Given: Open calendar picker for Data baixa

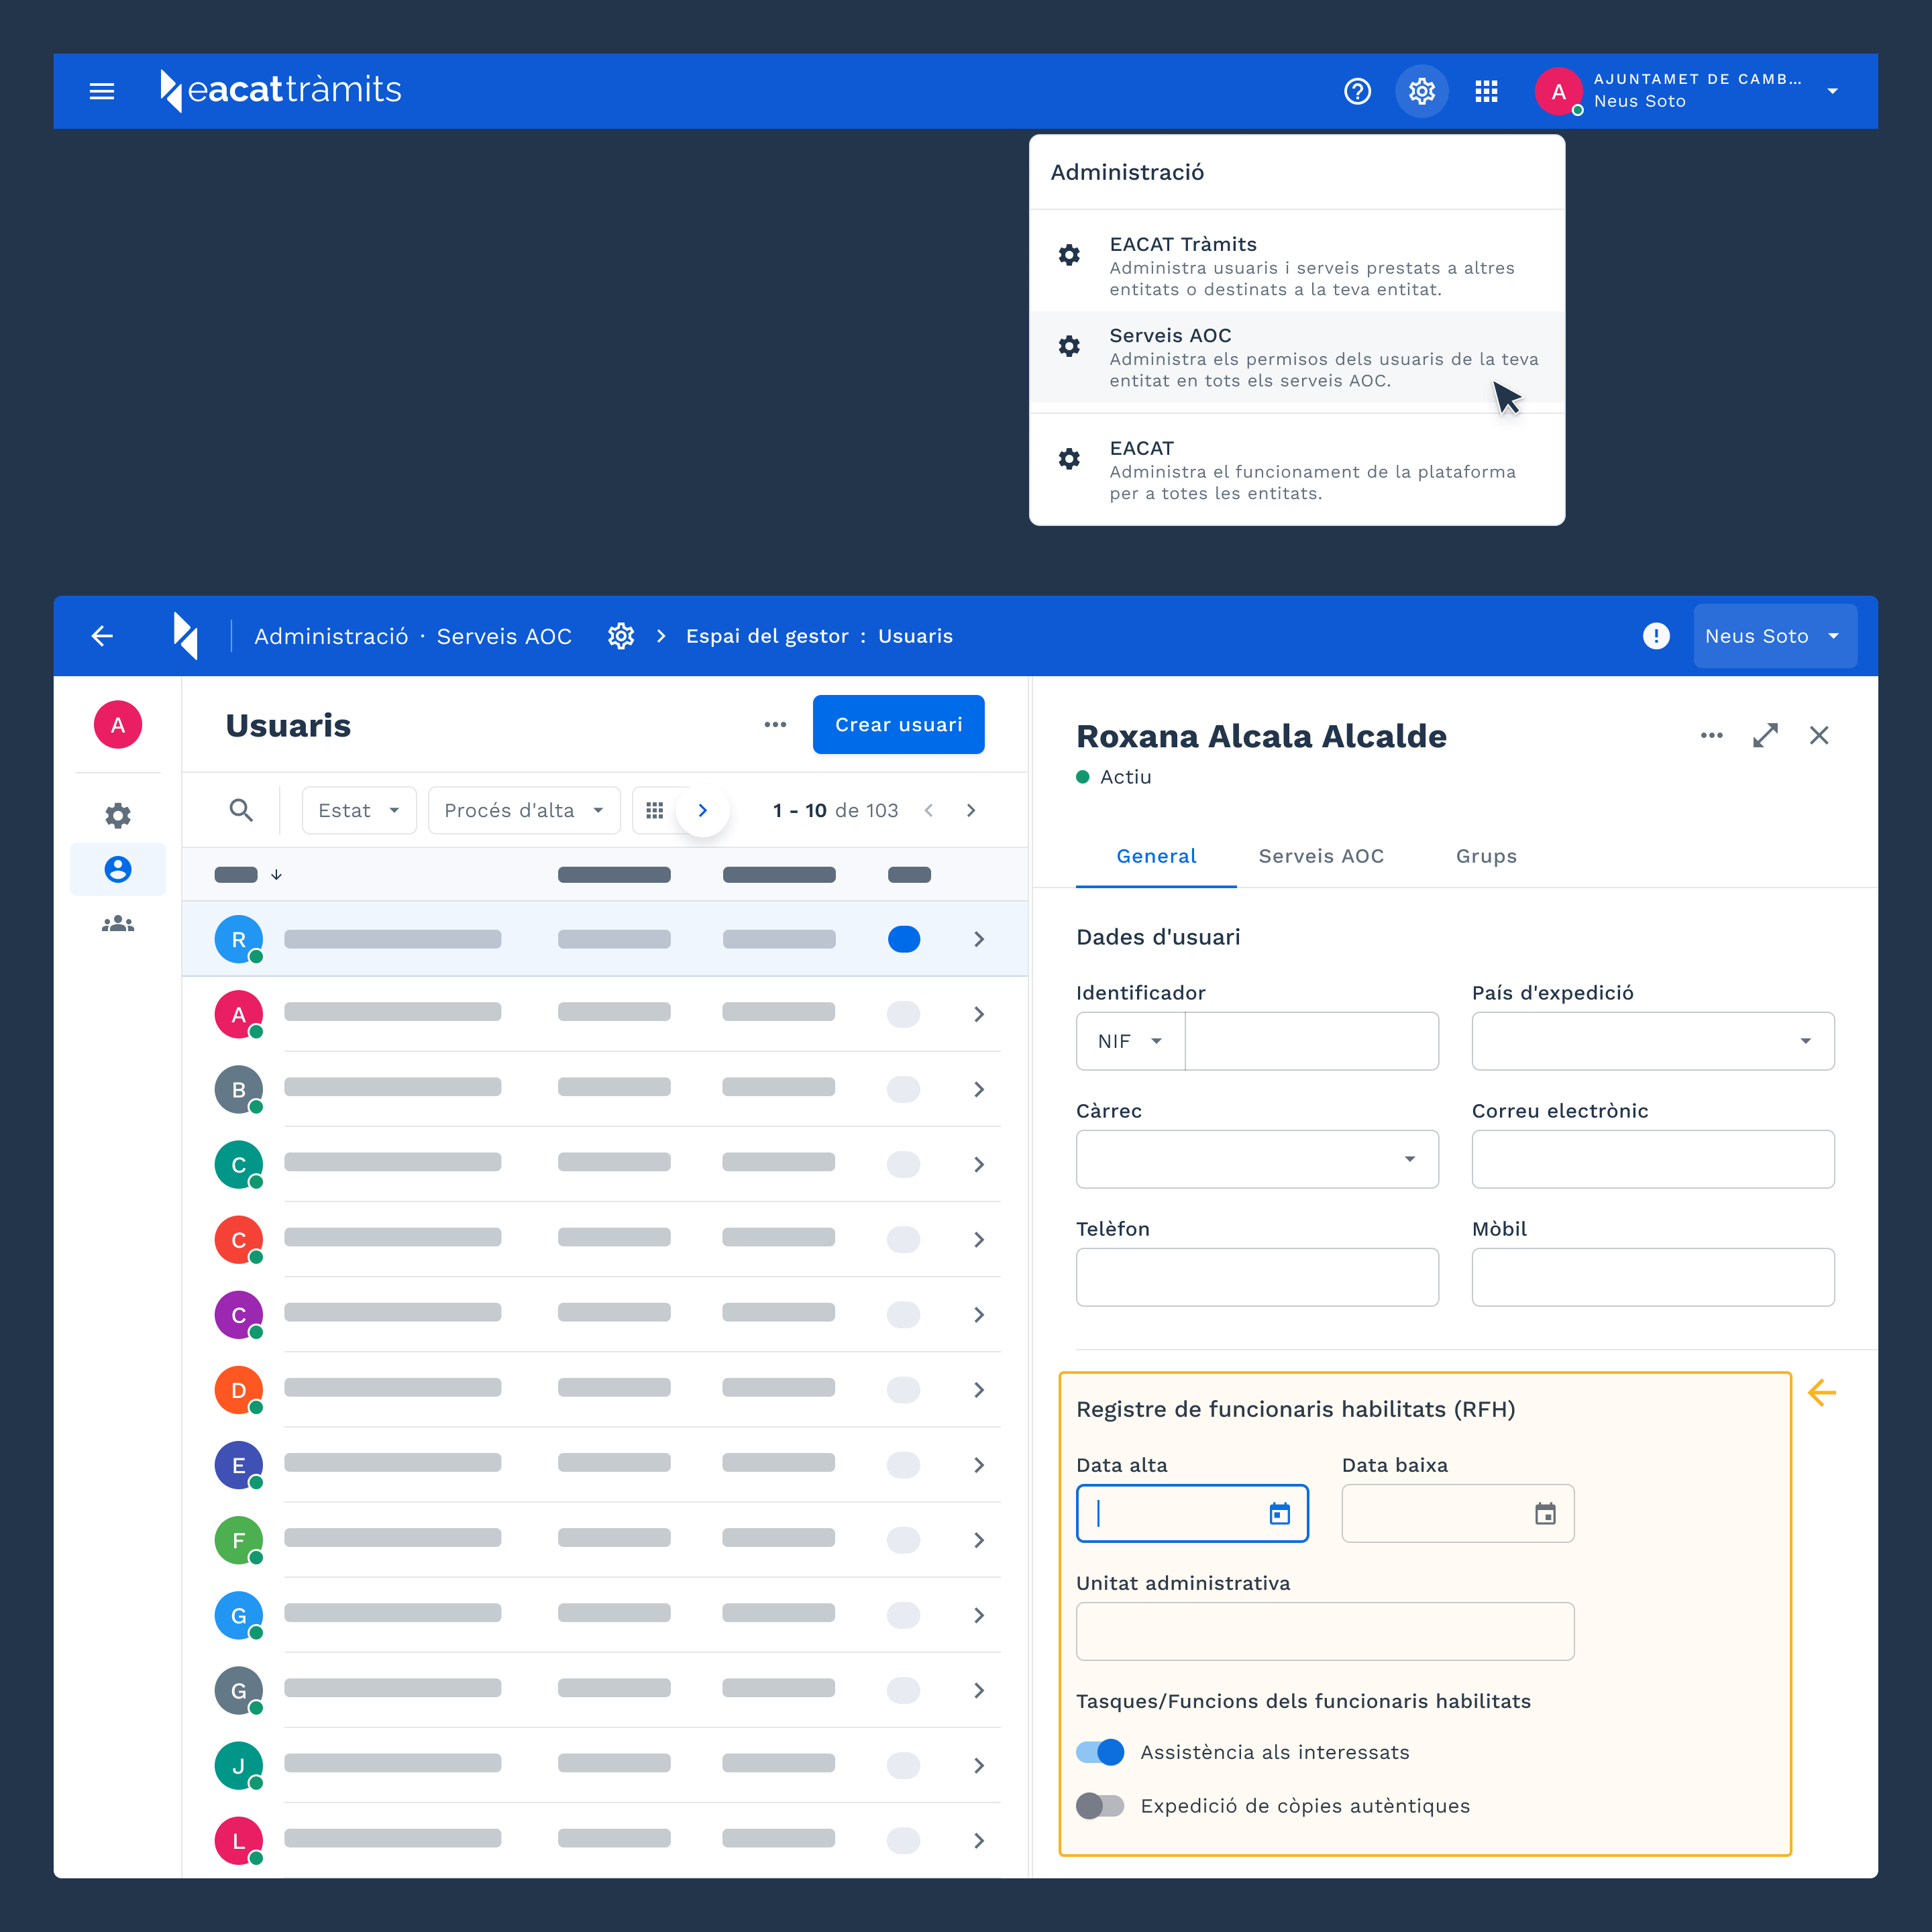Looking at the screenshot, I should tap(1545, 1514).
